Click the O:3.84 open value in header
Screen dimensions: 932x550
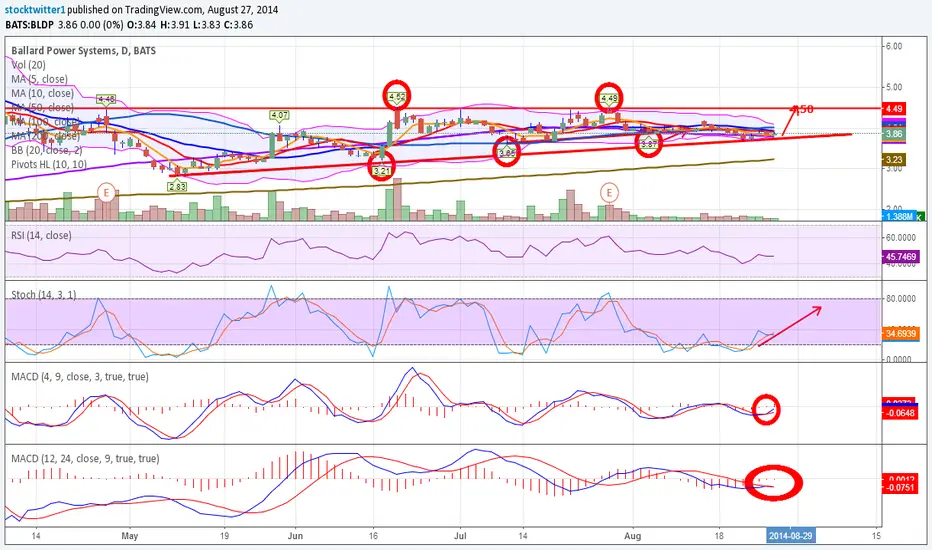click(141, 25)
